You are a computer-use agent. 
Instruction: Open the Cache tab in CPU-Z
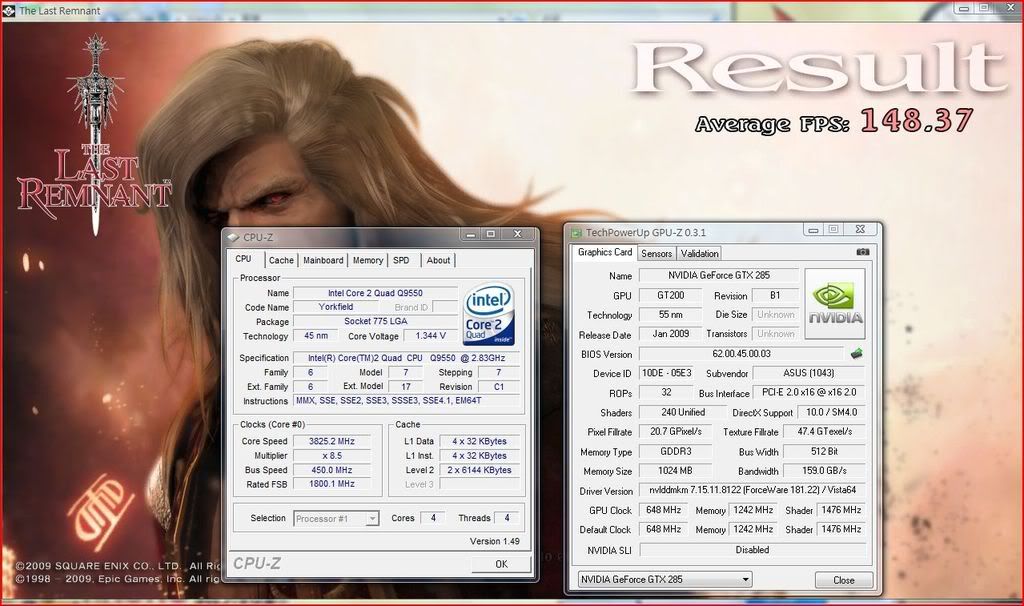[281, 260]
